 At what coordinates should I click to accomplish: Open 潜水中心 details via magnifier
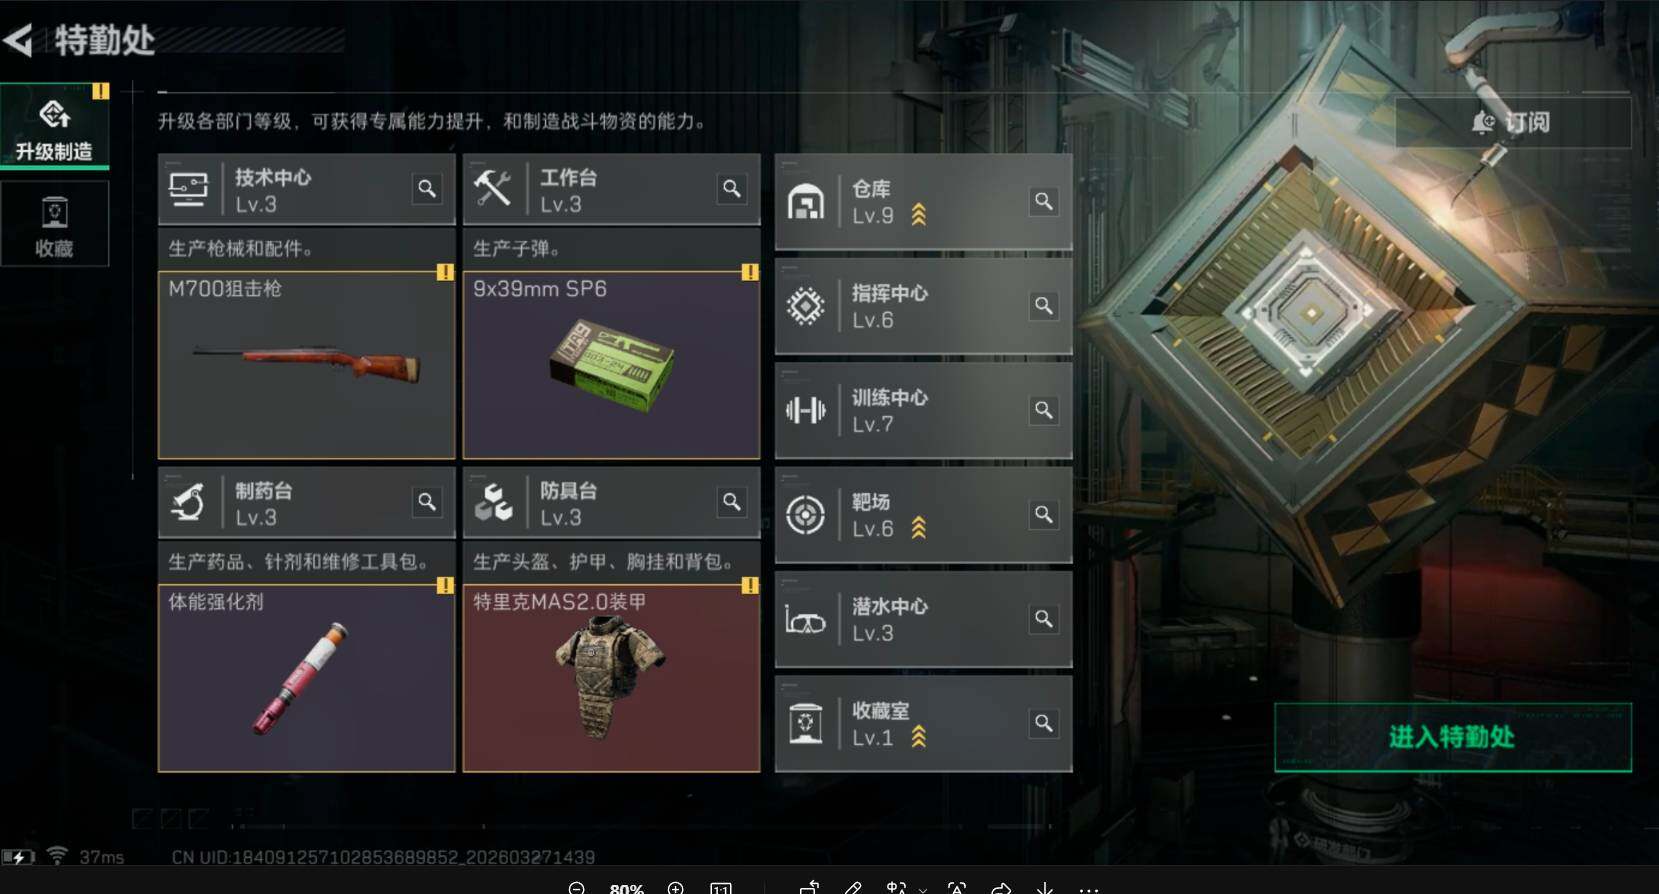click(x=1043, y=619)
